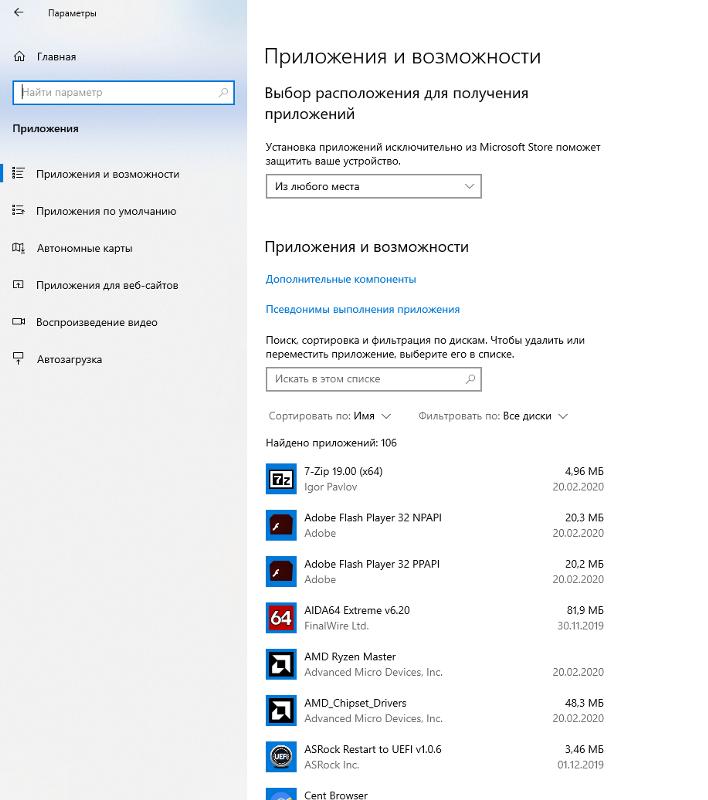Click the 30.11.2019 install date

[580, 626]
